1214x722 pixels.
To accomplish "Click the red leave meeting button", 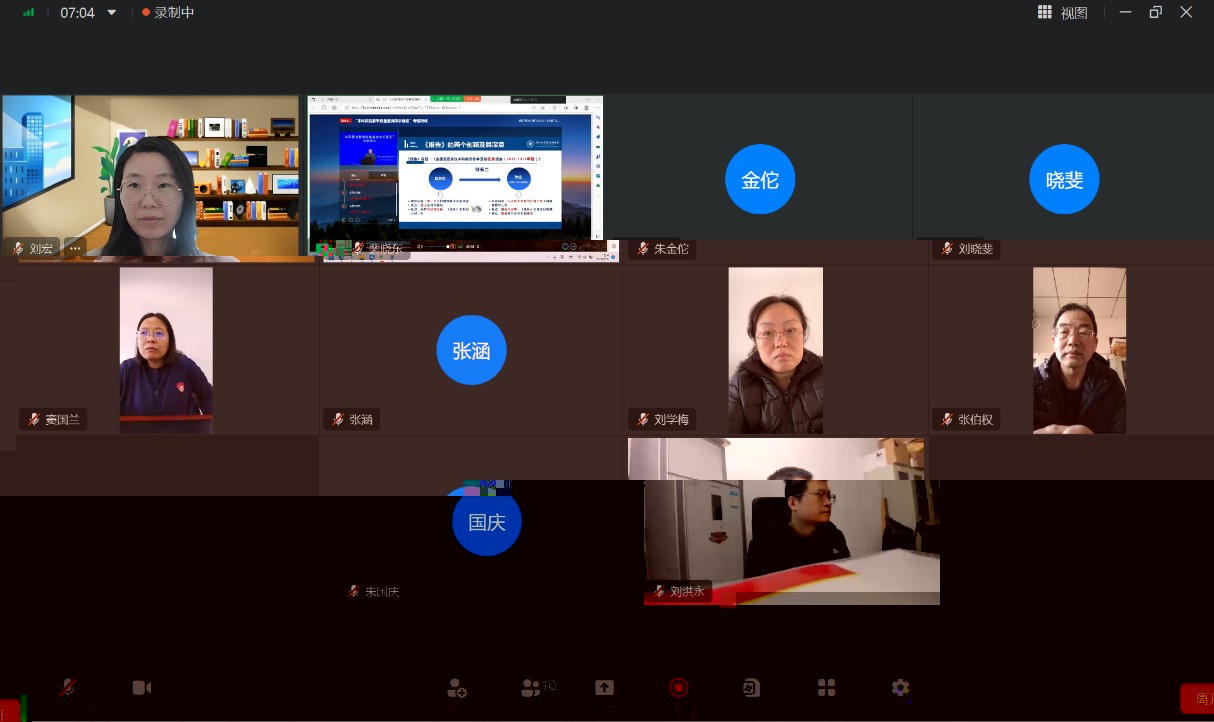I will click(1197, 698).
